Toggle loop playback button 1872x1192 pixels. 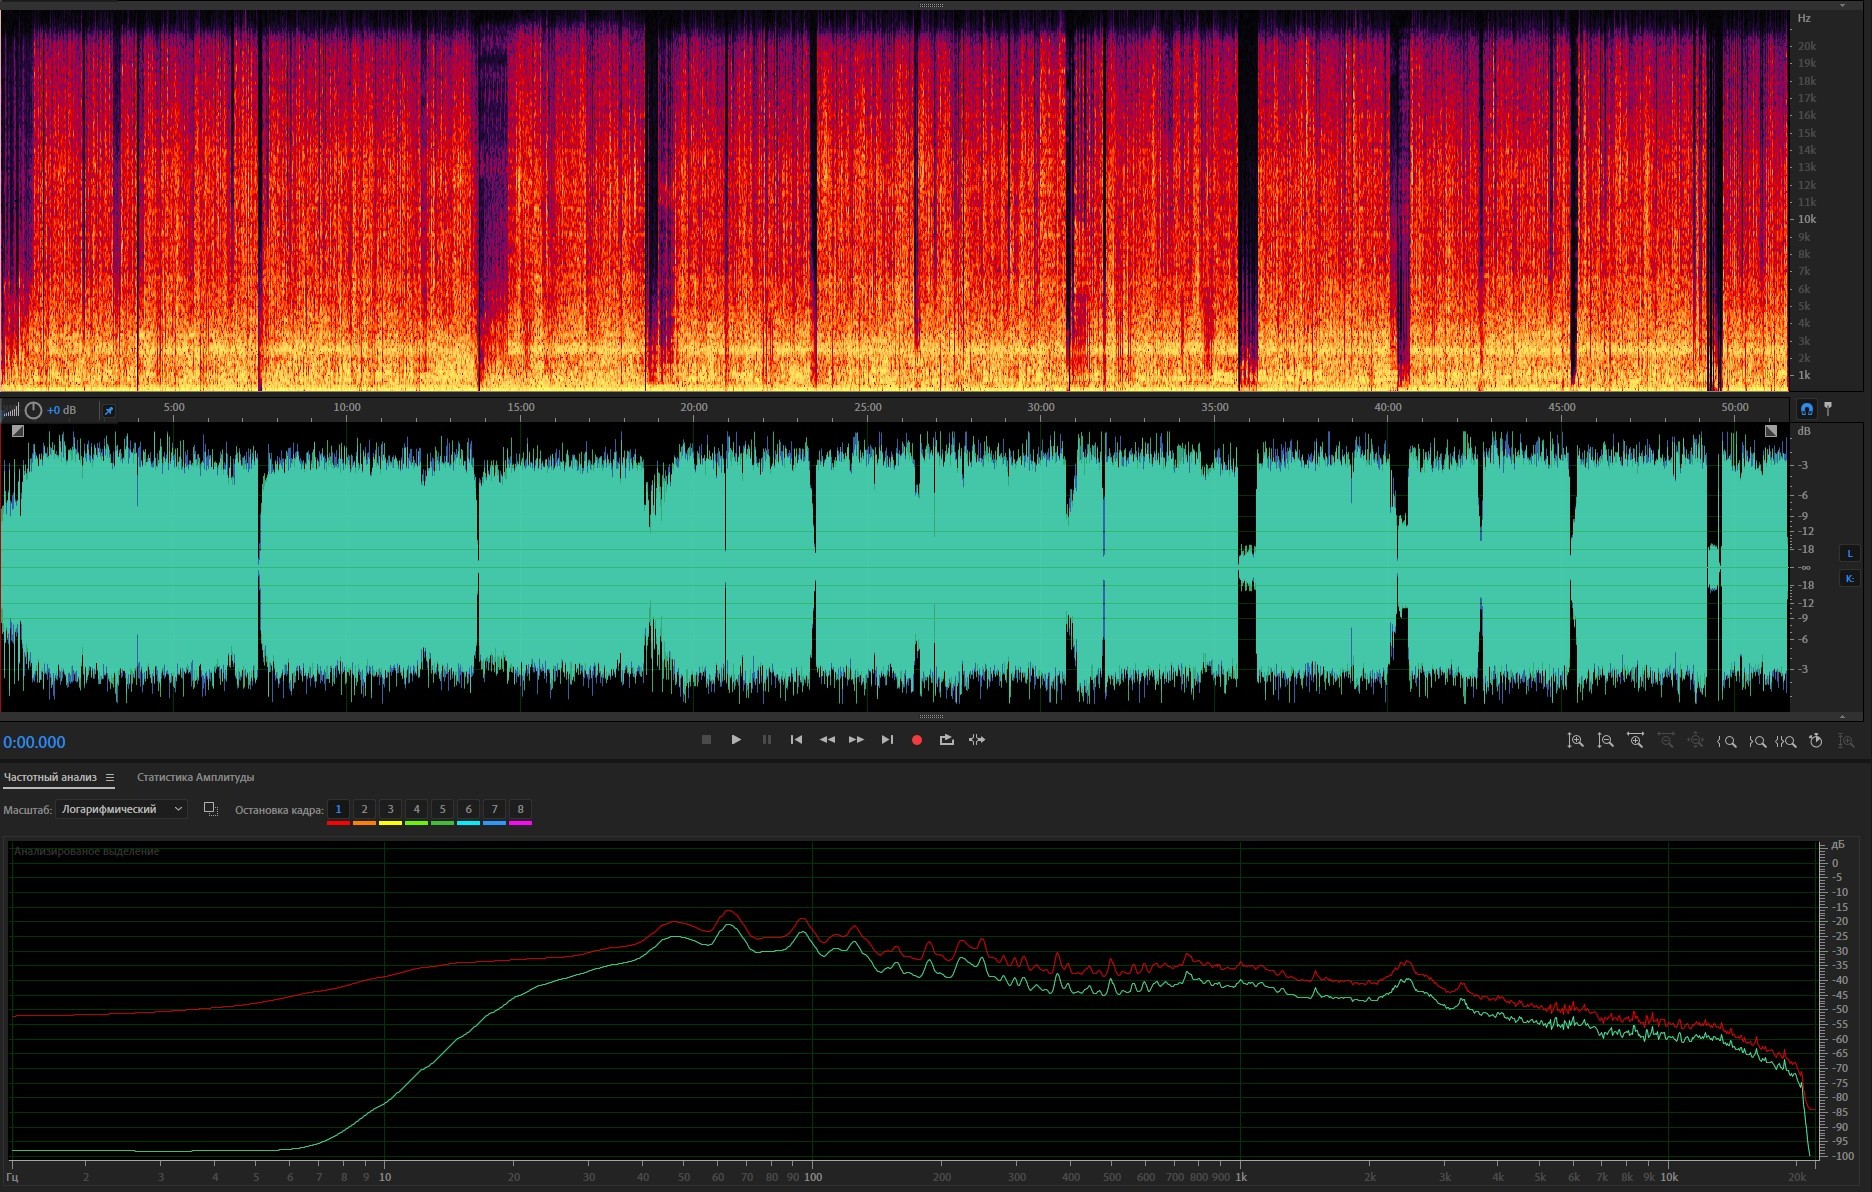(947, 740)
